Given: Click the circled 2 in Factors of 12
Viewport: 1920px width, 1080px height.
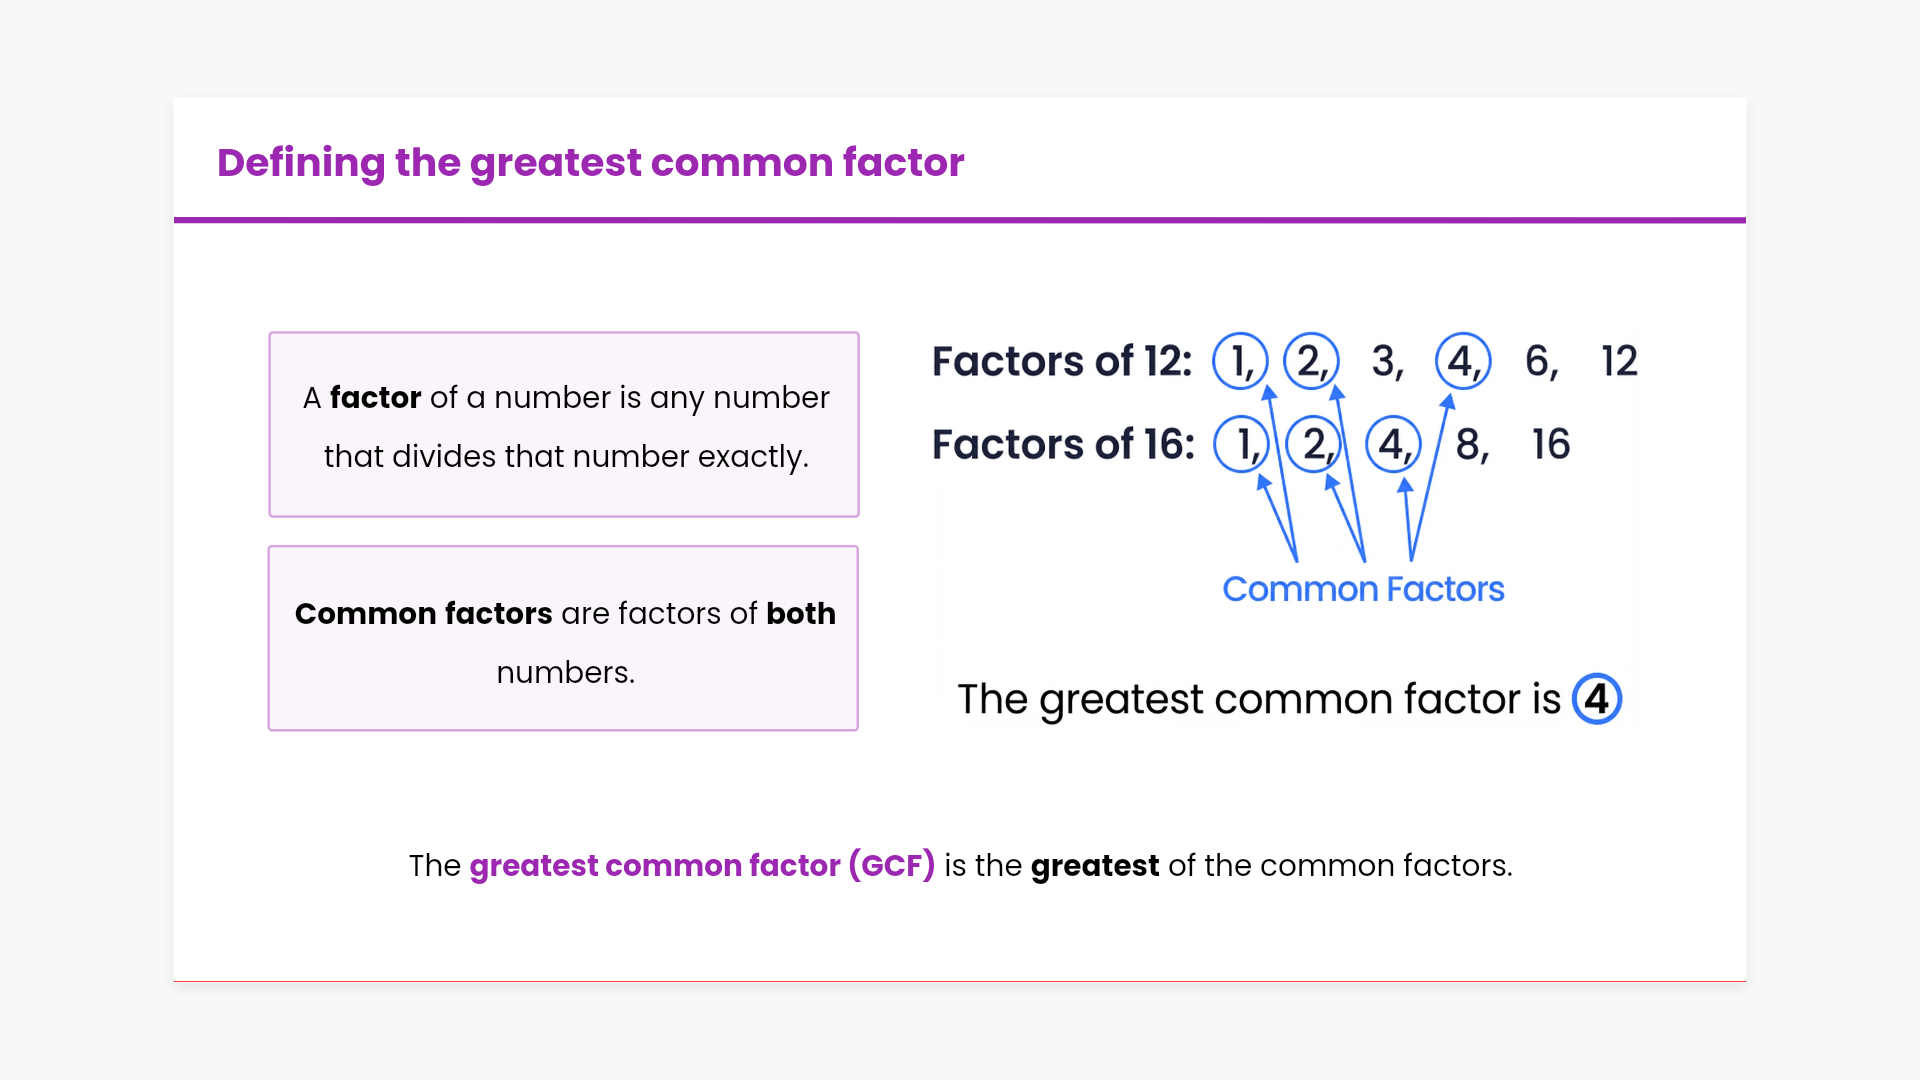Looking at the screenshot, I should point(1311,361).
